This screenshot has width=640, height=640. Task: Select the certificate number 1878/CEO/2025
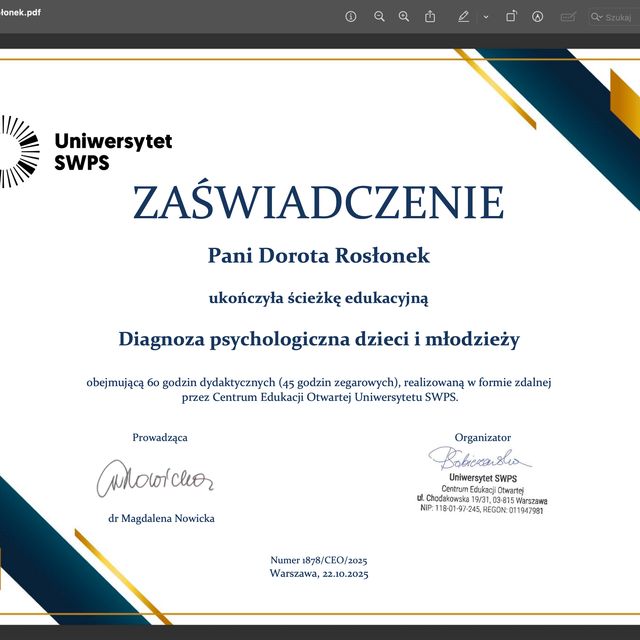tap(319, 560)
